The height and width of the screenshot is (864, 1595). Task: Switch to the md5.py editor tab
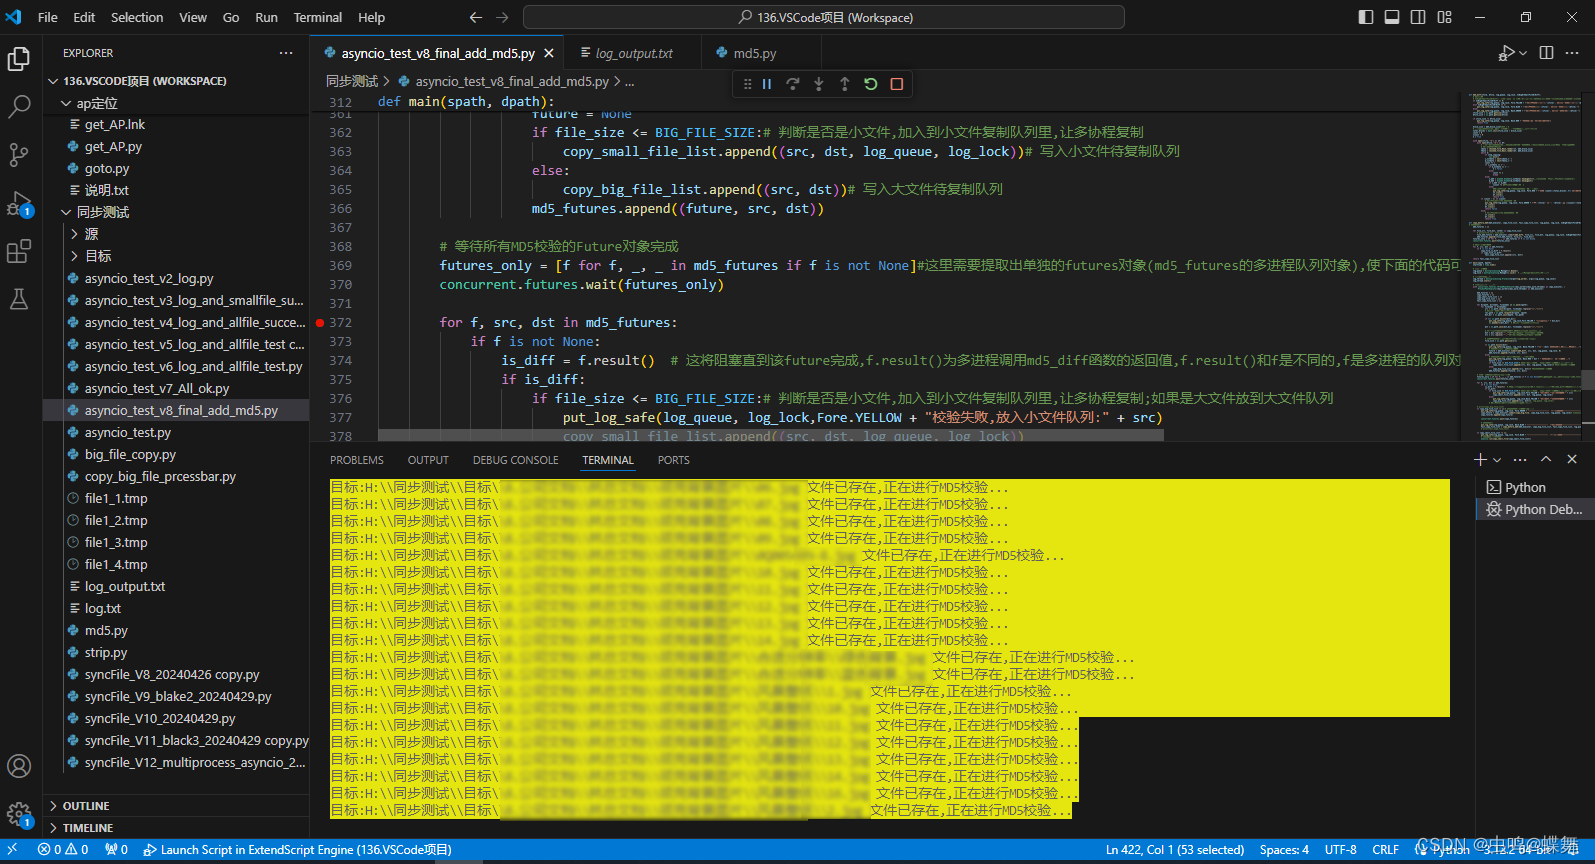(x=755, y=53)
